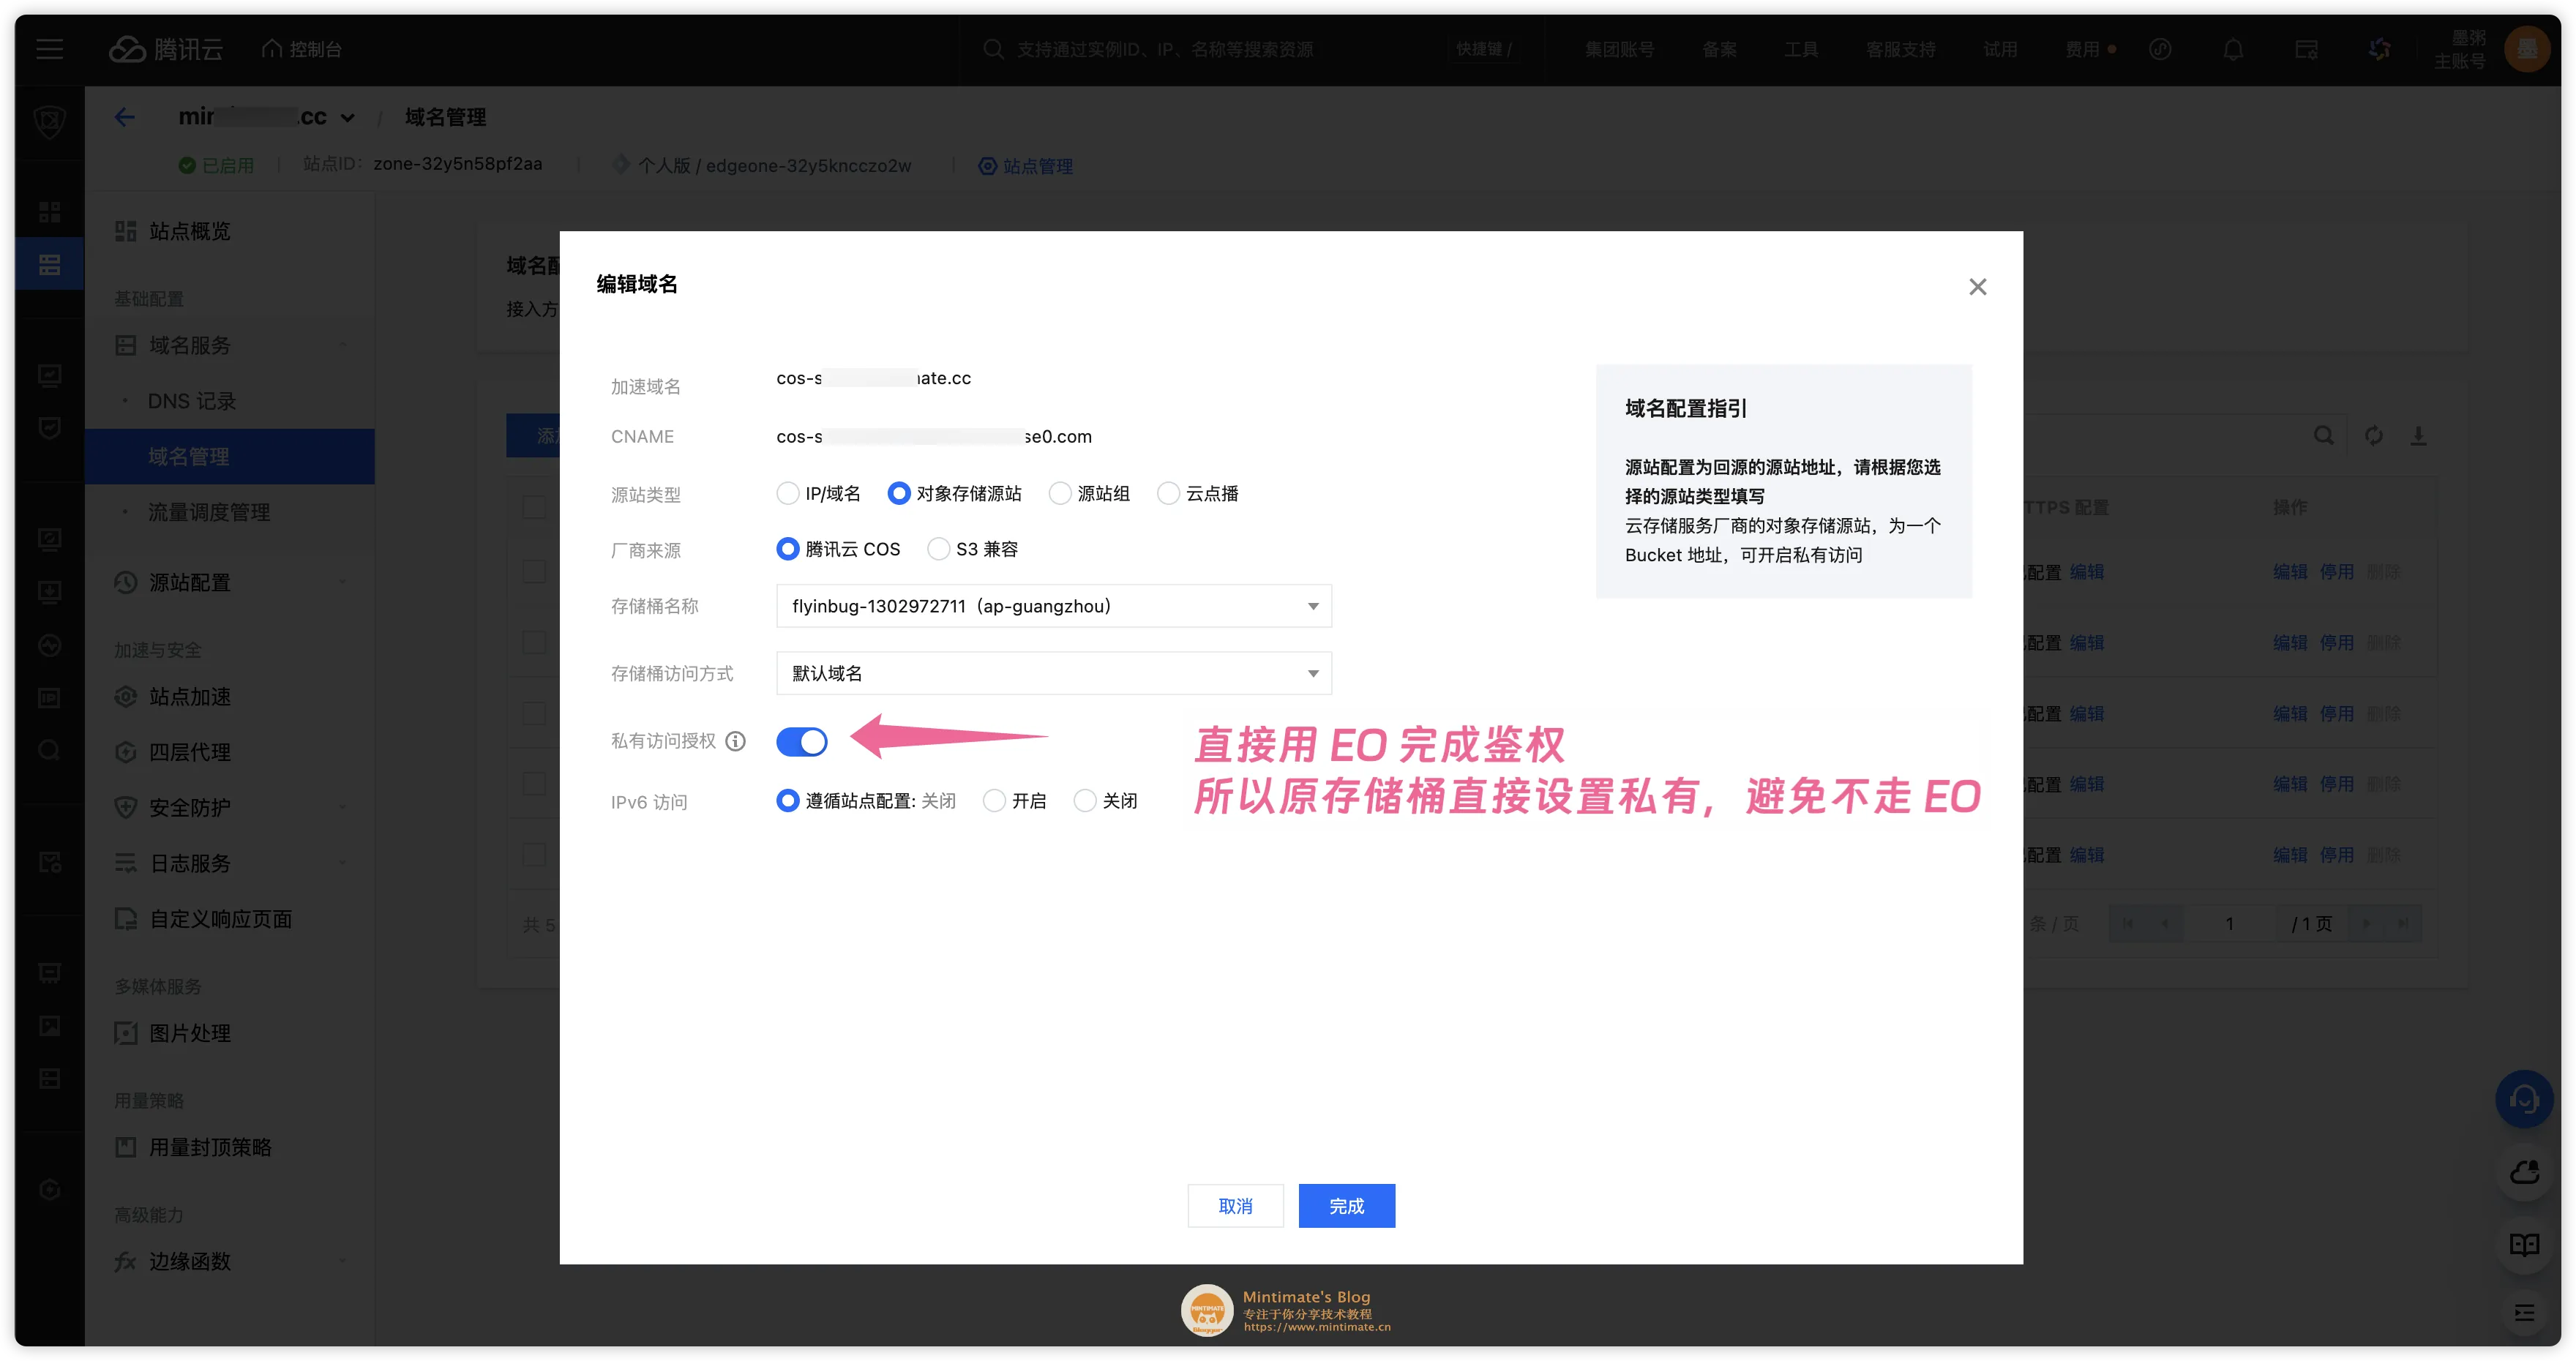Click the card/wallet icon in the top bar
Image resolution: width=2576 pixels, height=1361 pixels.
click(2306, 49)
